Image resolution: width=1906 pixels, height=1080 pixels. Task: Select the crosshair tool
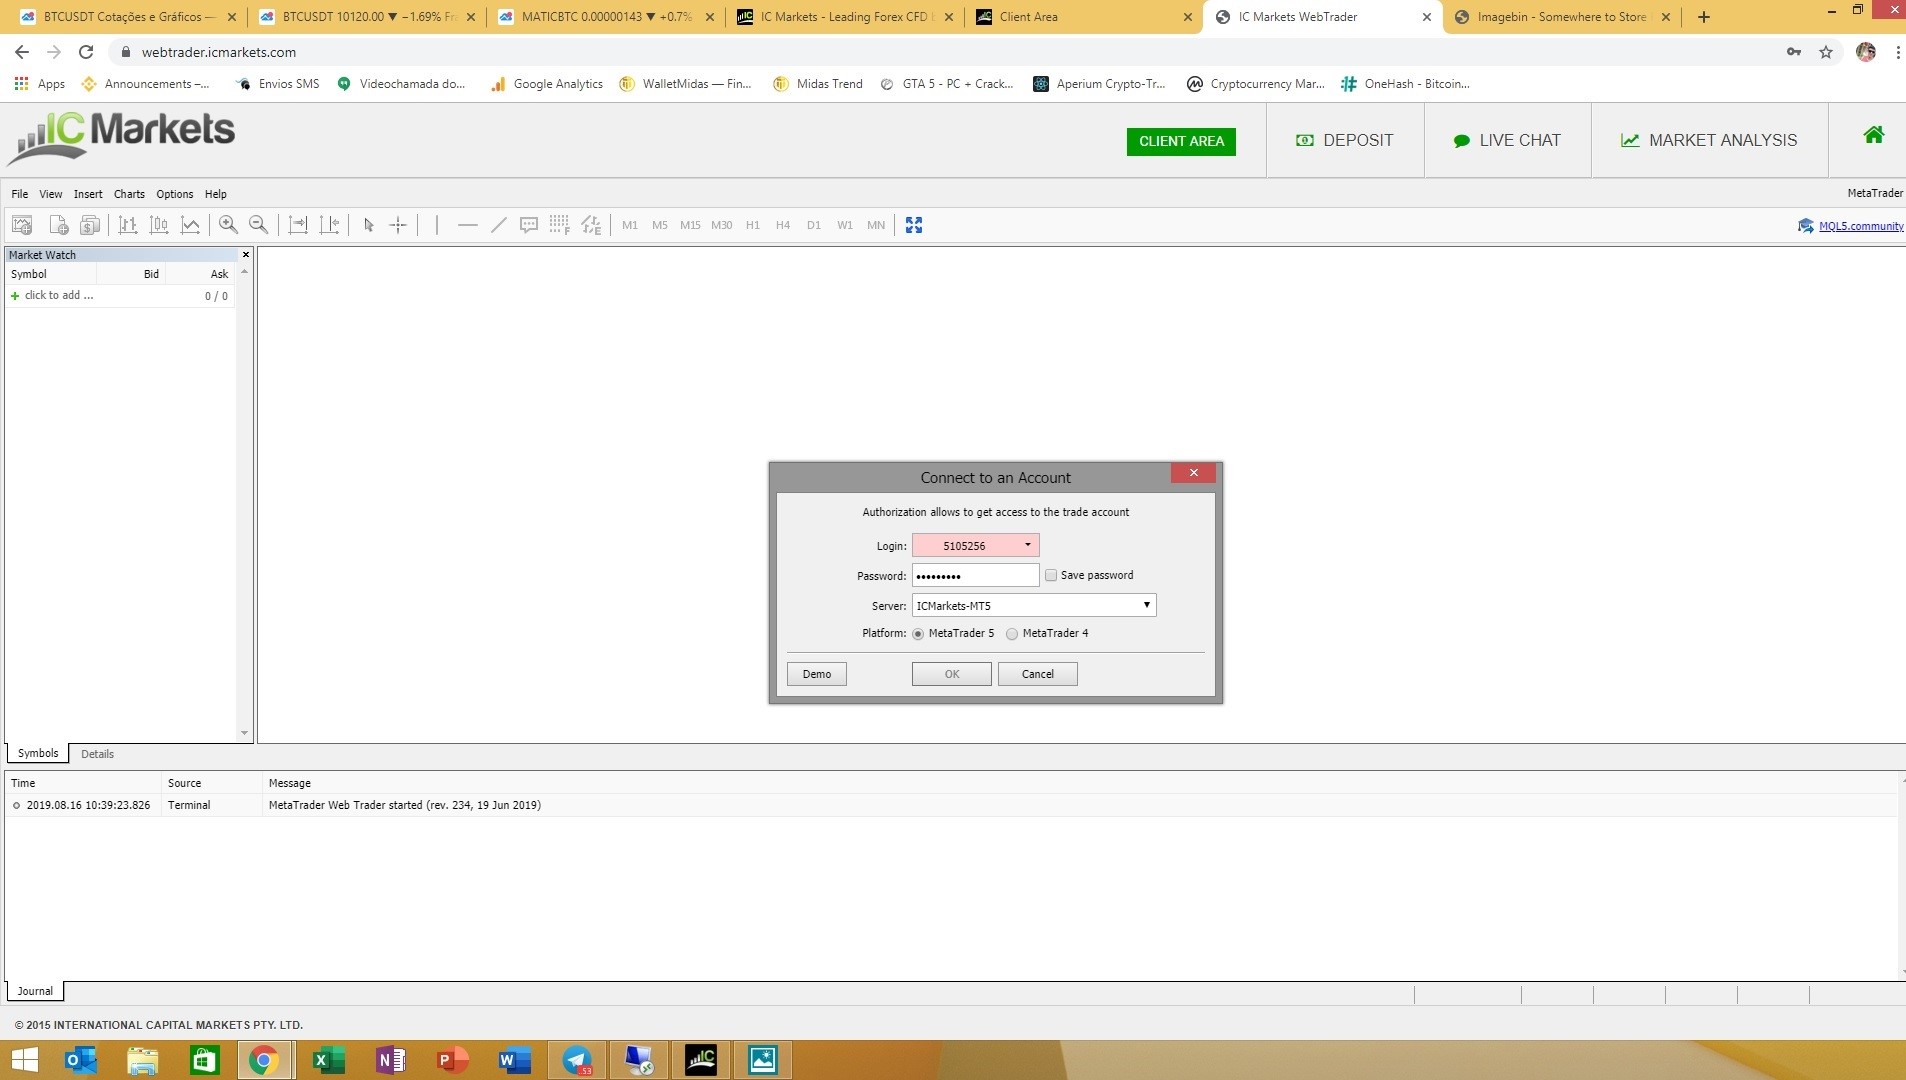pos(398,225)
